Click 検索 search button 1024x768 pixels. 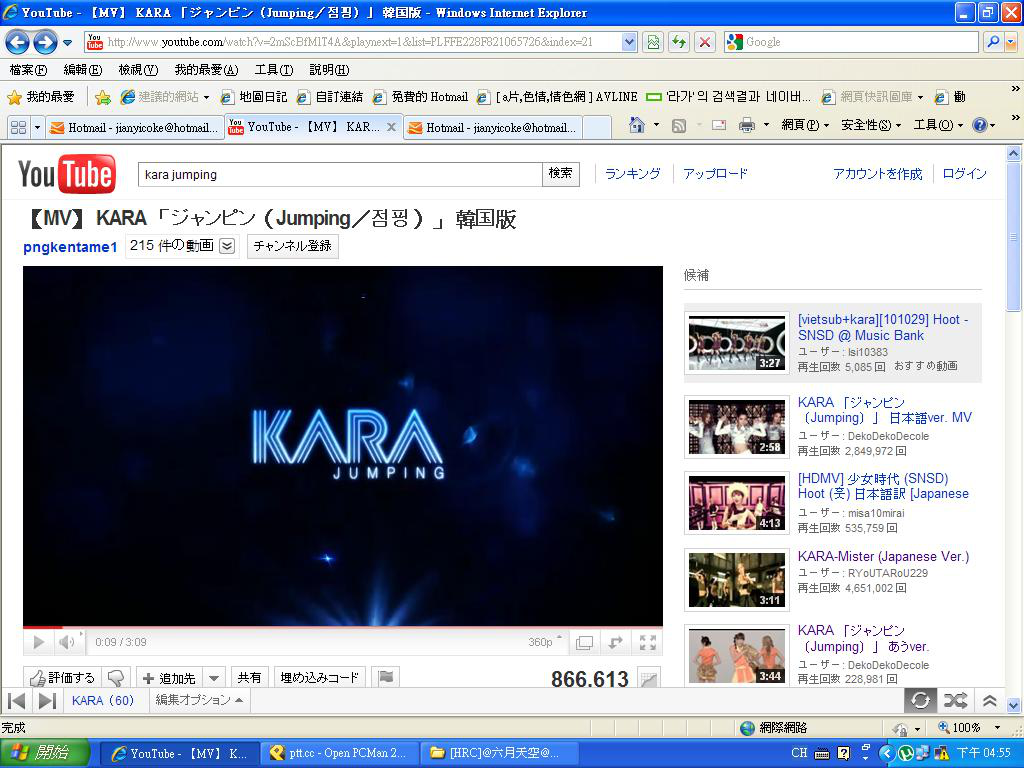pos(560,174)
